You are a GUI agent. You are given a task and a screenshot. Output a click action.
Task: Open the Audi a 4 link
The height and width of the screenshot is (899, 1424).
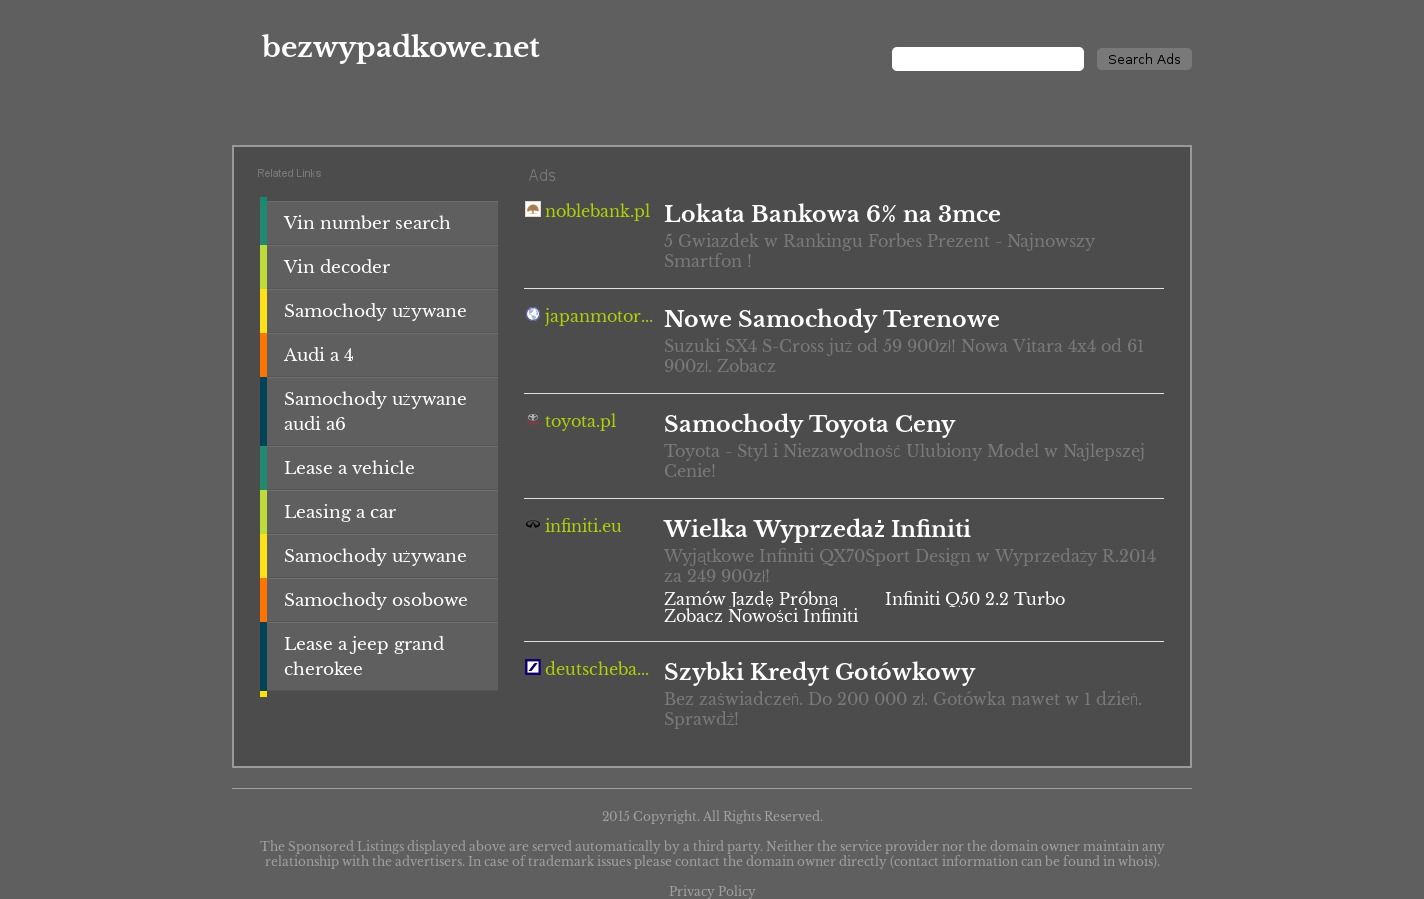click(318, 355)
